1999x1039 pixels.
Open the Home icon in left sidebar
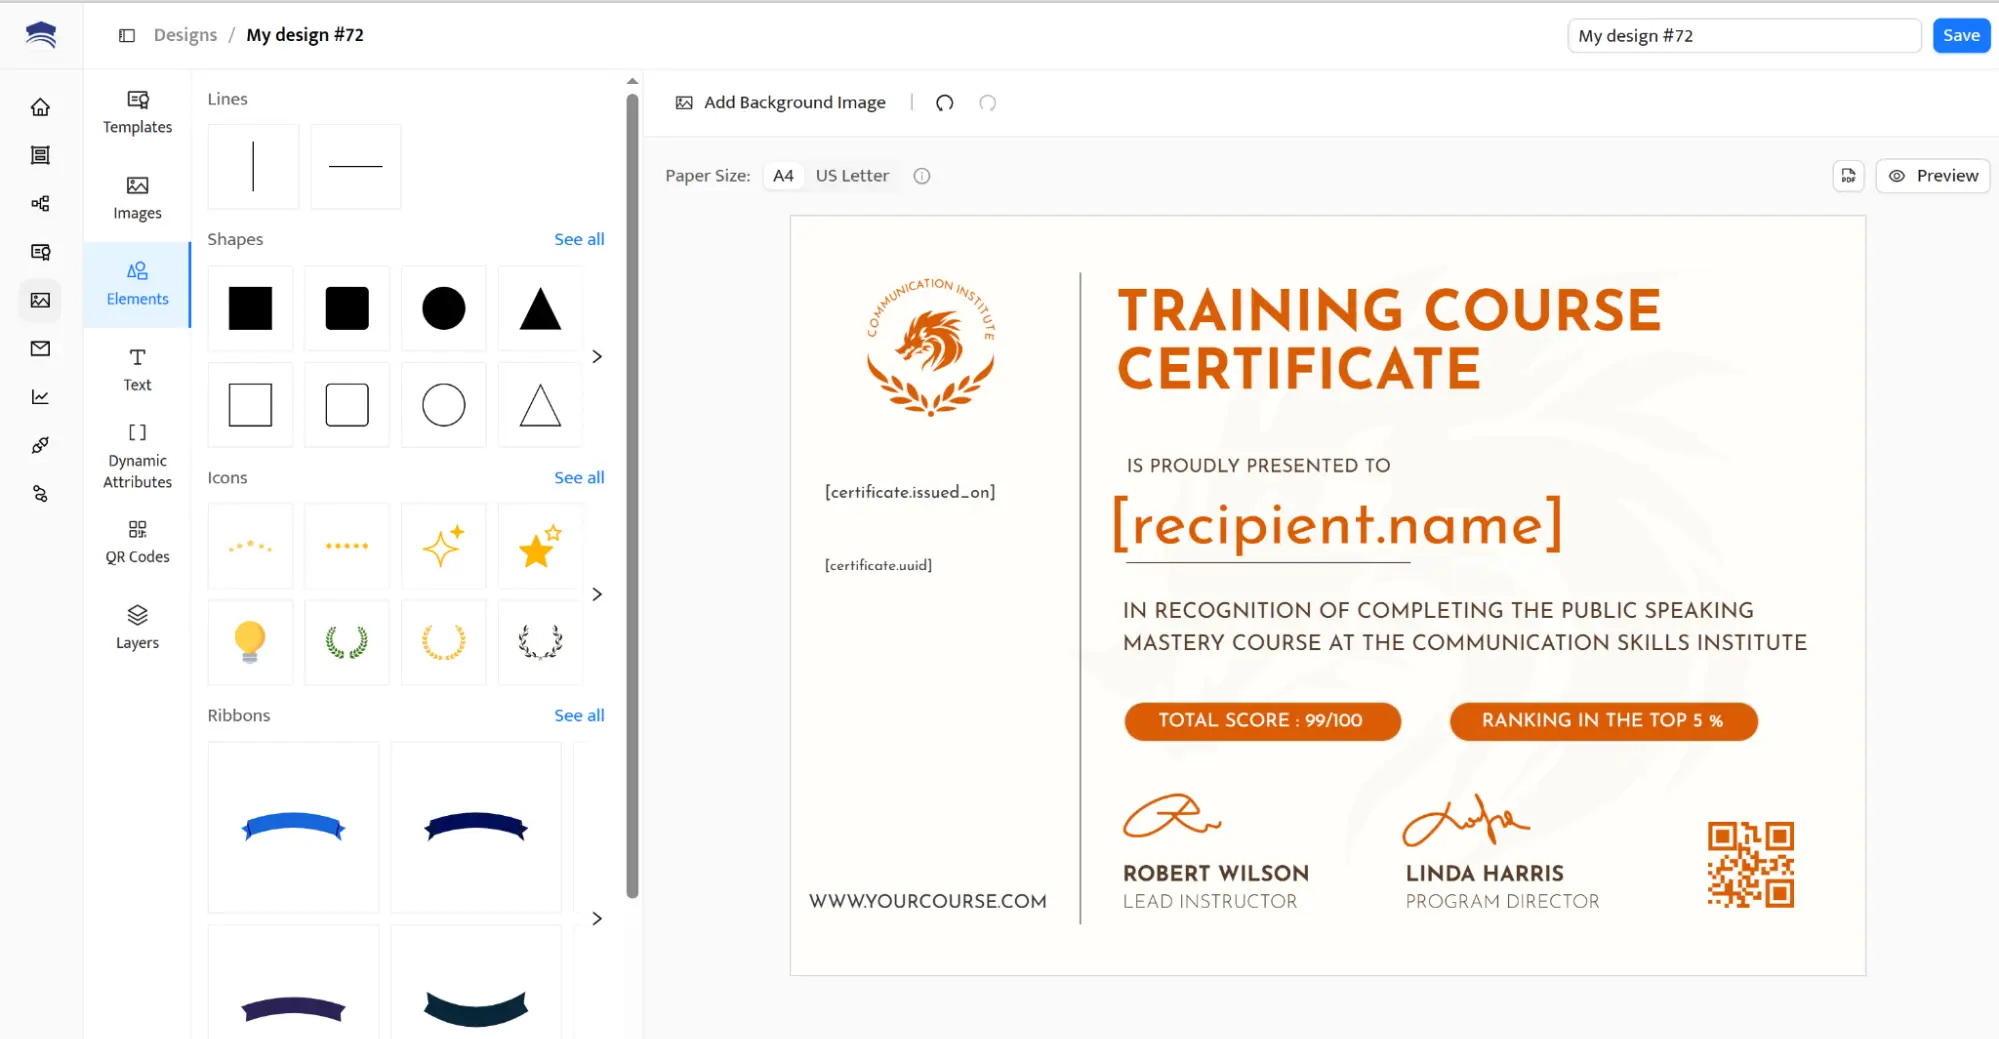coord(40,107)
